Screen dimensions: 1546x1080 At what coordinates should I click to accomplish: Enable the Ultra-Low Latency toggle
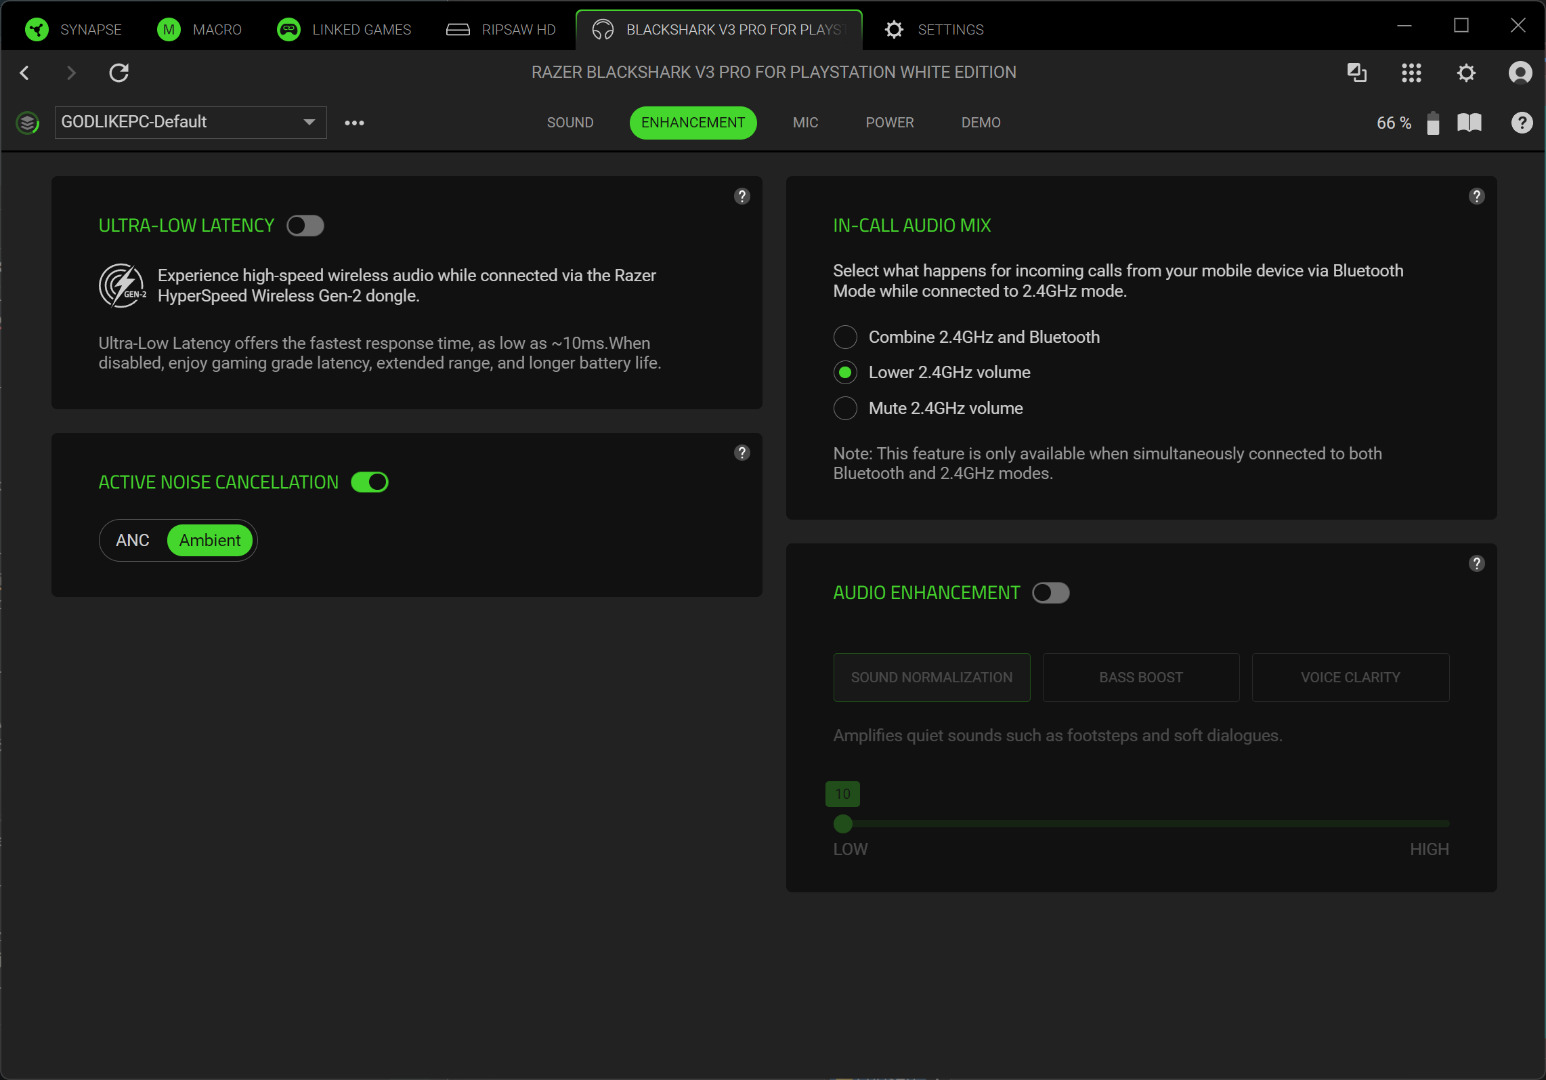click(305, 226)
